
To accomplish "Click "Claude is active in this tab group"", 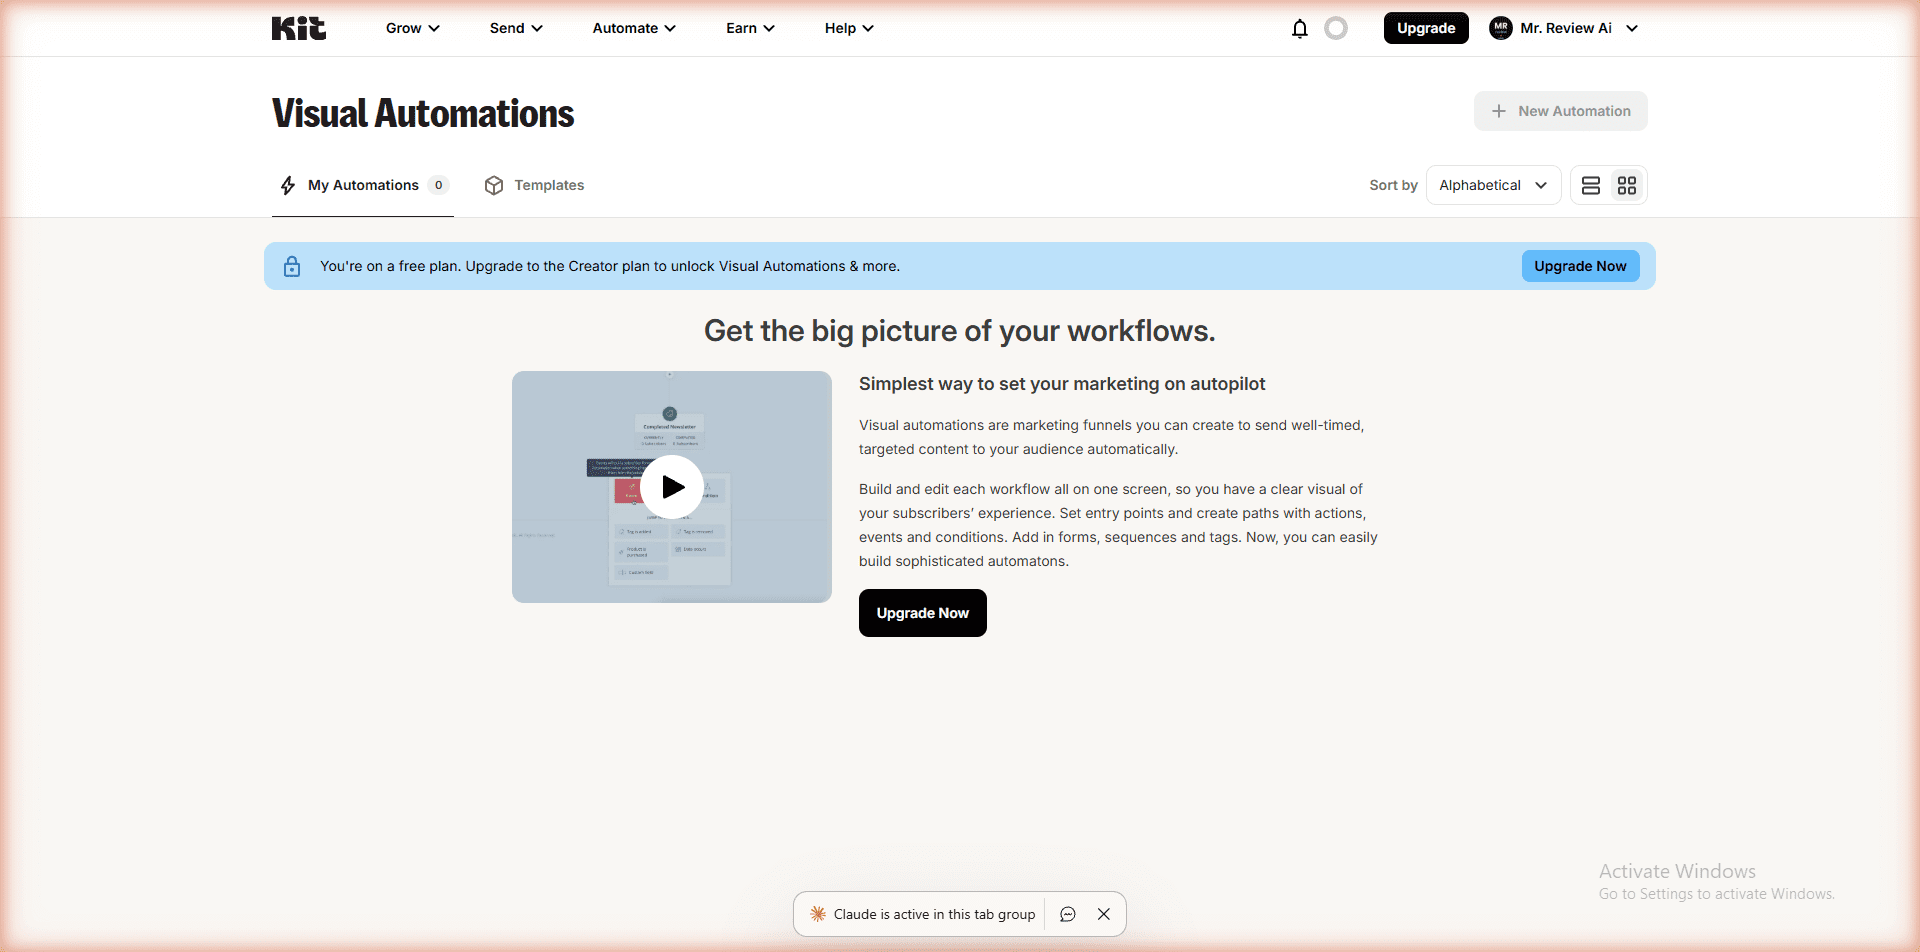I will pos(934,914).
